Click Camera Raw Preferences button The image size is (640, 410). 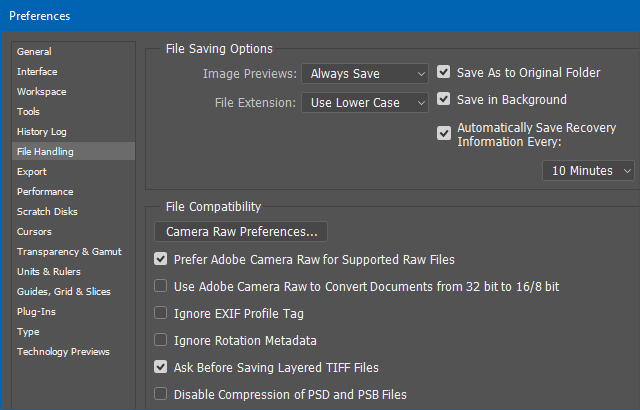(241, 232)
